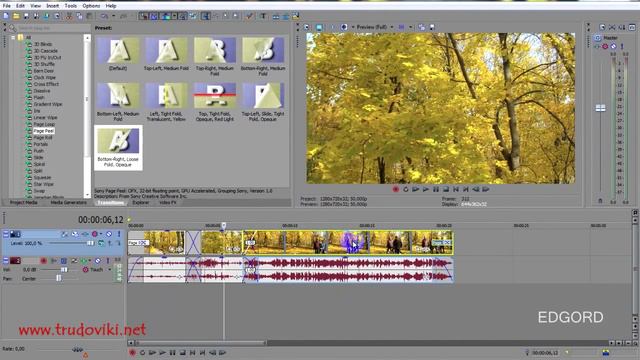
Task: Open the Mixing Console icon in Master panel
Action: [632, 27]
